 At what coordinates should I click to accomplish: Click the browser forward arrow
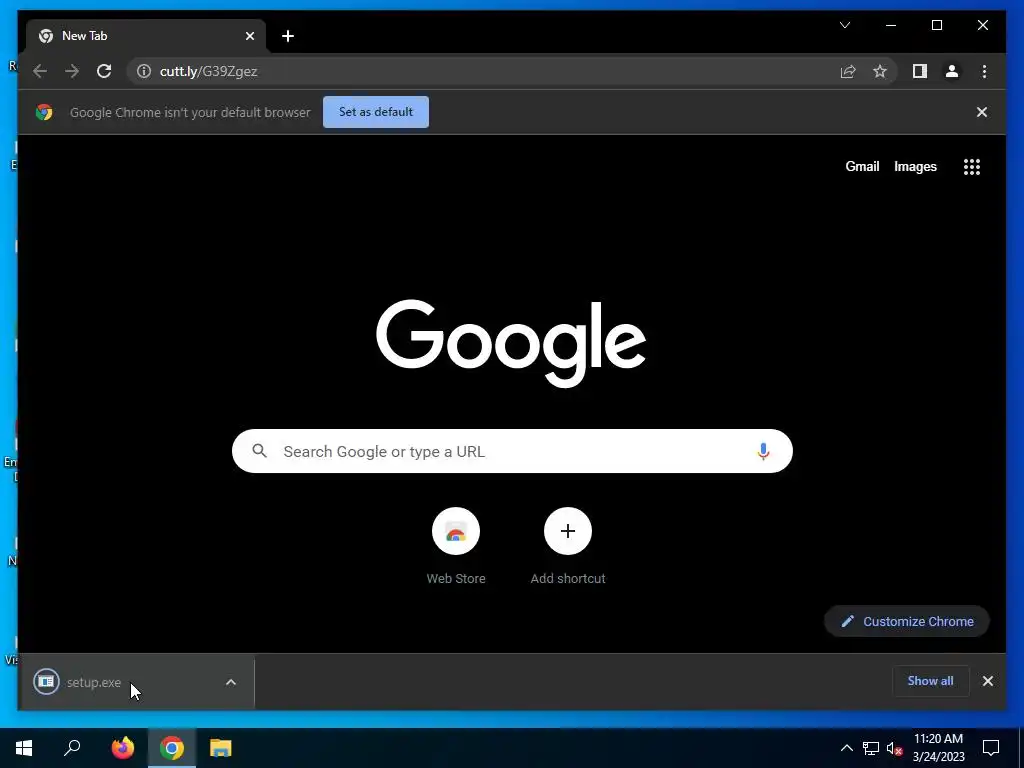click(72, 71)
